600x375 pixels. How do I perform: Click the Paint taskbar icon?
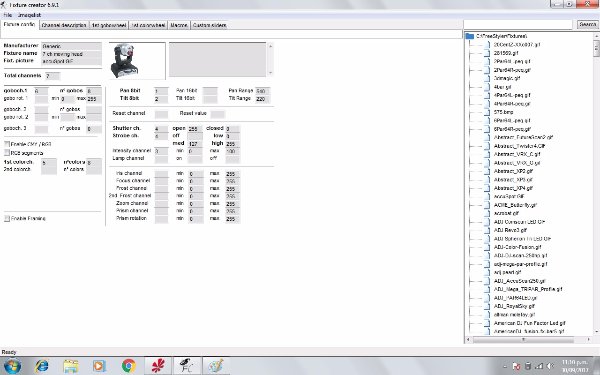216,366
